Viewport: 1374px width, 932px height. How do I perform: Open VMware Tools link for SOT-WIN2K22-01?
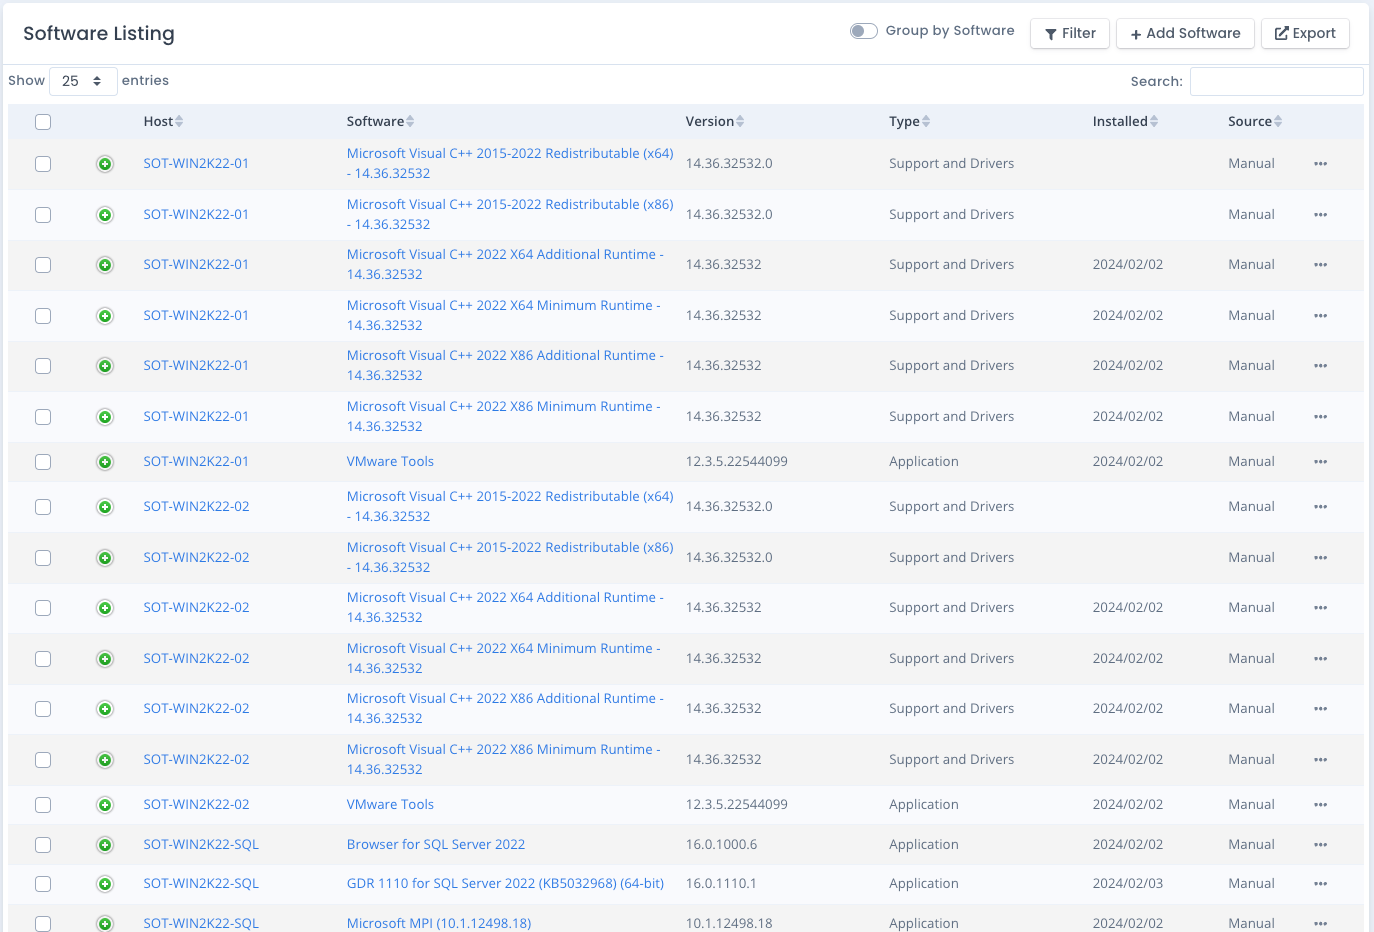coord(390,462)
